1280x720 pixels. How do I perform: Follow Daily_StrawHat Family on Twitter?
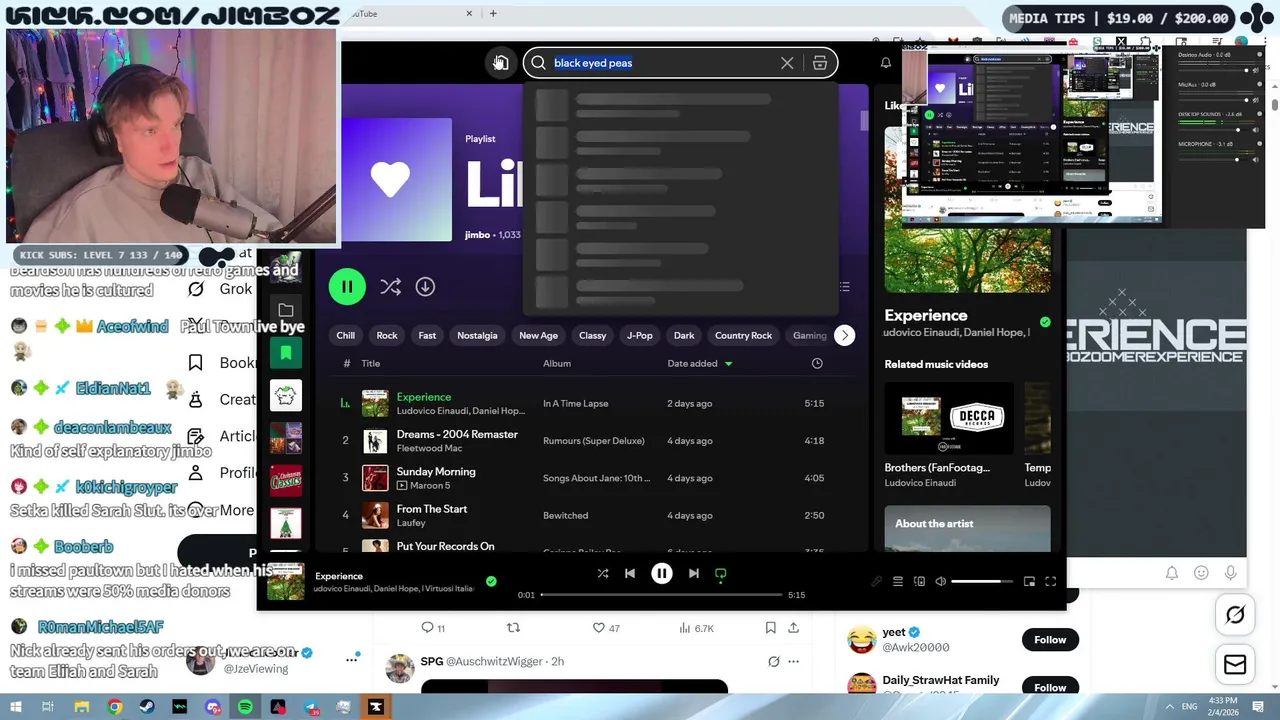1050,687
